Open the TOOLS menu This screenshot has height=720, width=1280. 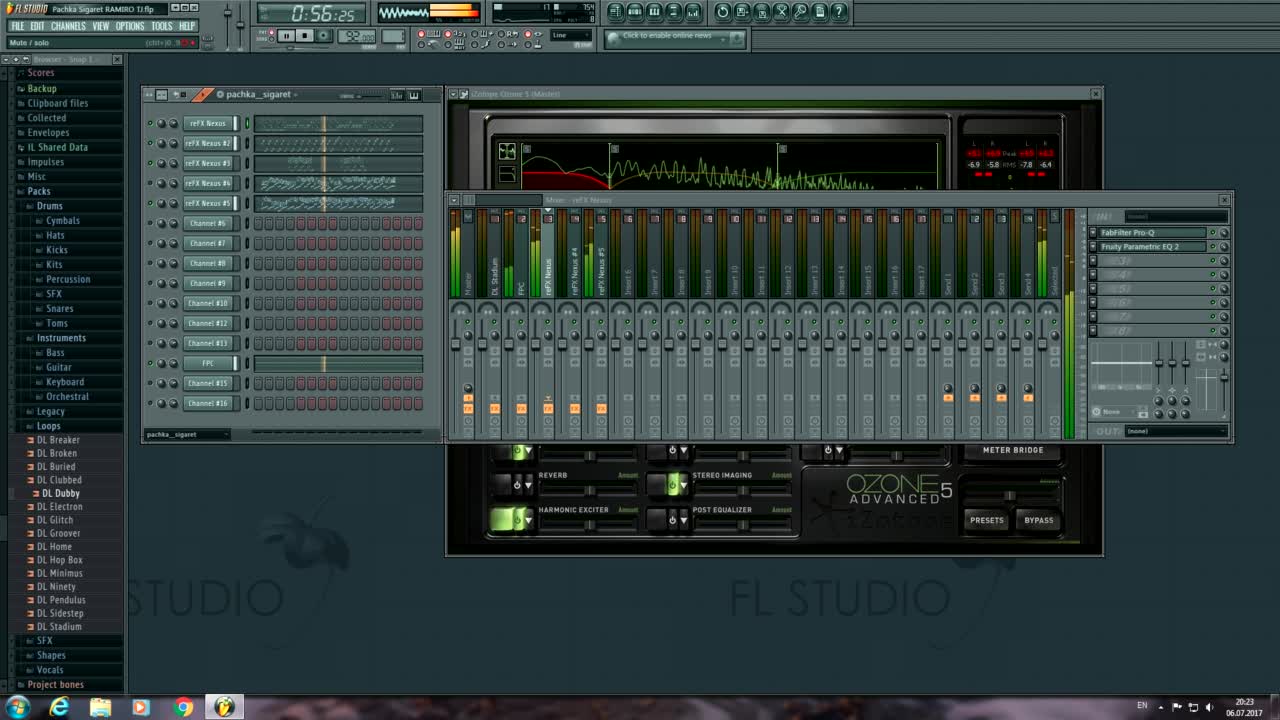pyautogui.click(x=162, y=26)
